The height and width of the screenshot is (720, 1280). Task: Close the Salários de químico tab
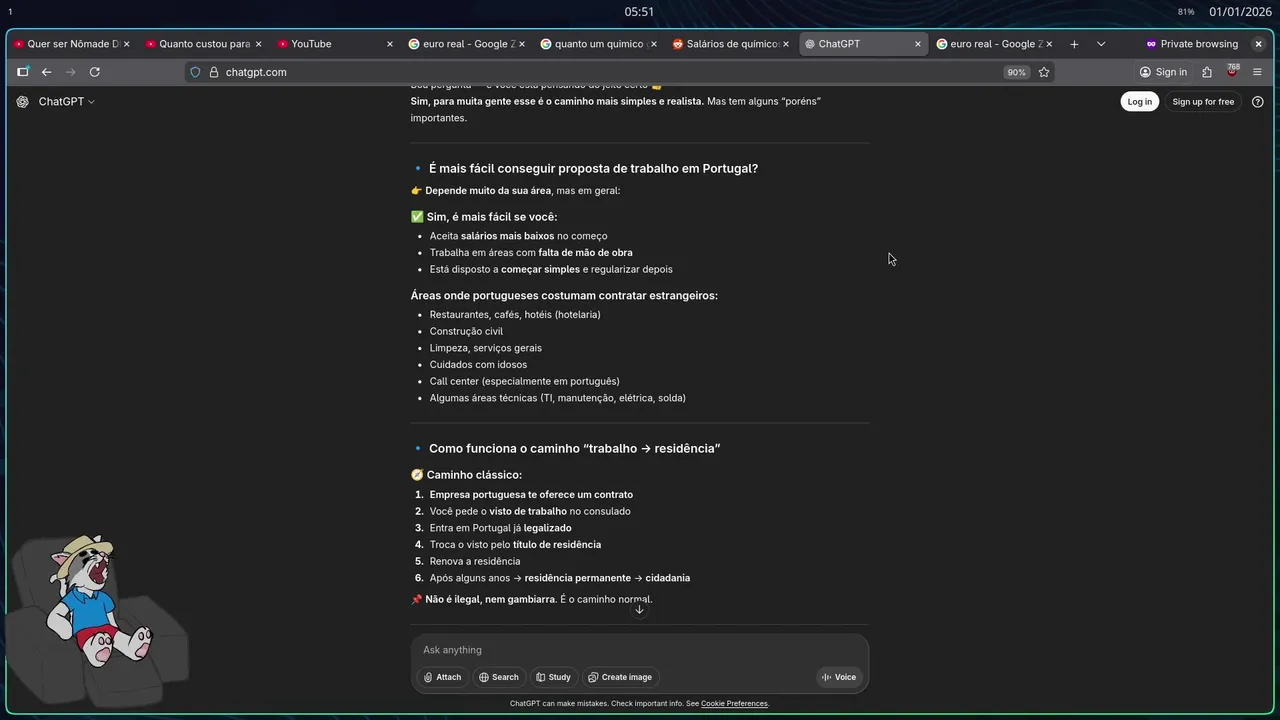(786, 44)
